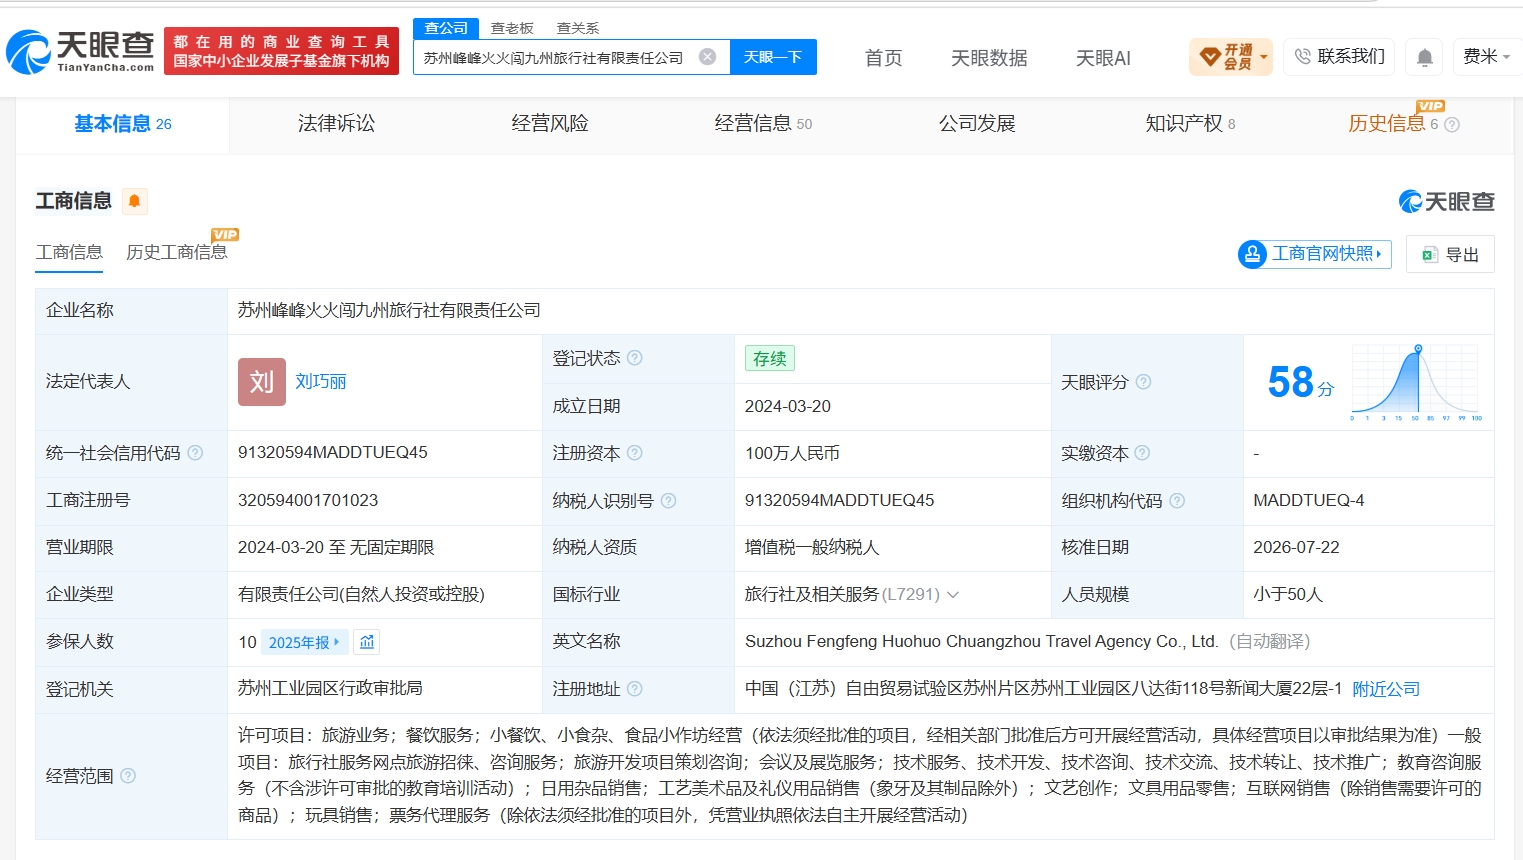Open the 公司发展 tab
Viewport: 1523px width, 860px height.
pos(977,124)
